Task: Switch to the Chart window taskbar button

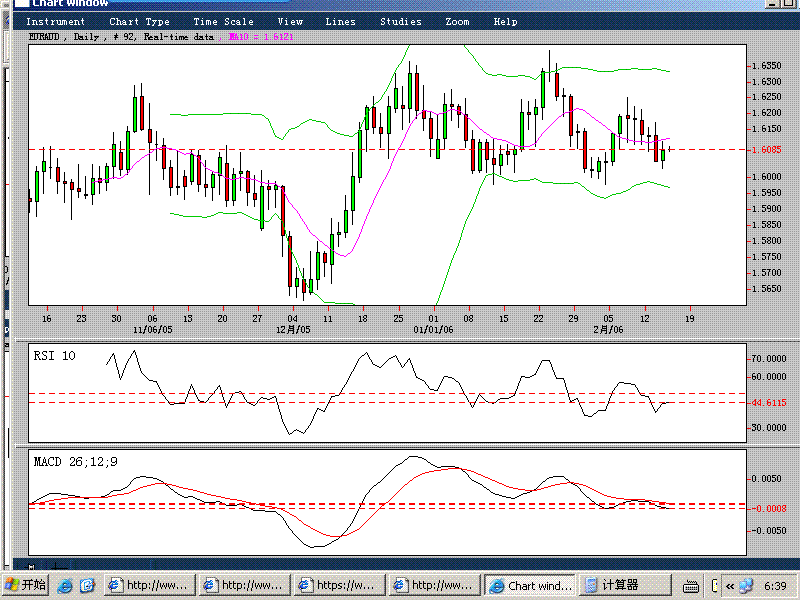Action: tap(531, 586)
